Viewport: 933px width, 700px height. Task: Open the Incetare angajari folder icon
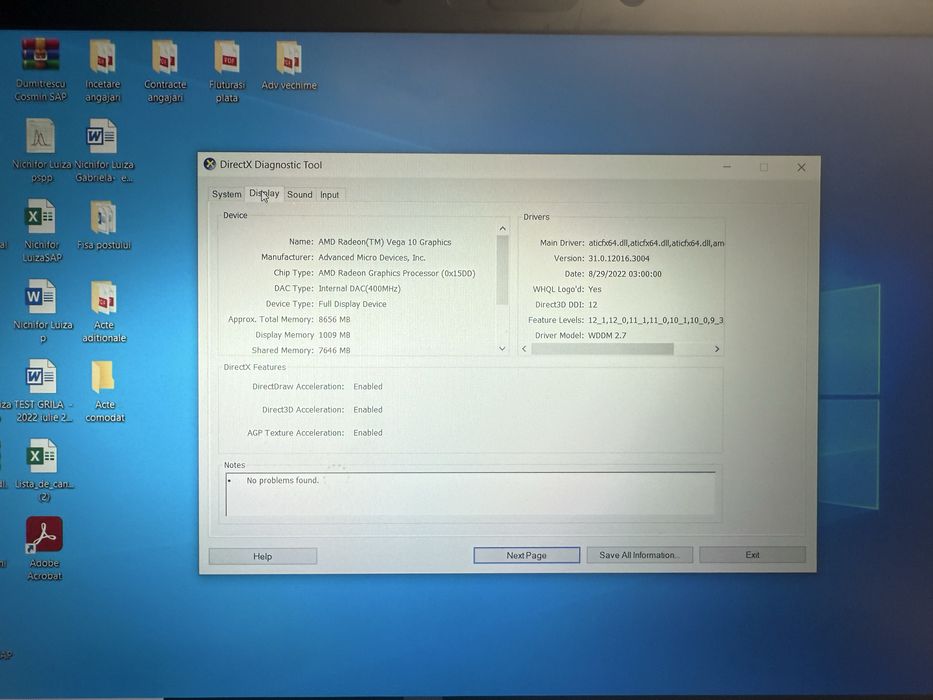pyautogui.click(x=102, y=57)
